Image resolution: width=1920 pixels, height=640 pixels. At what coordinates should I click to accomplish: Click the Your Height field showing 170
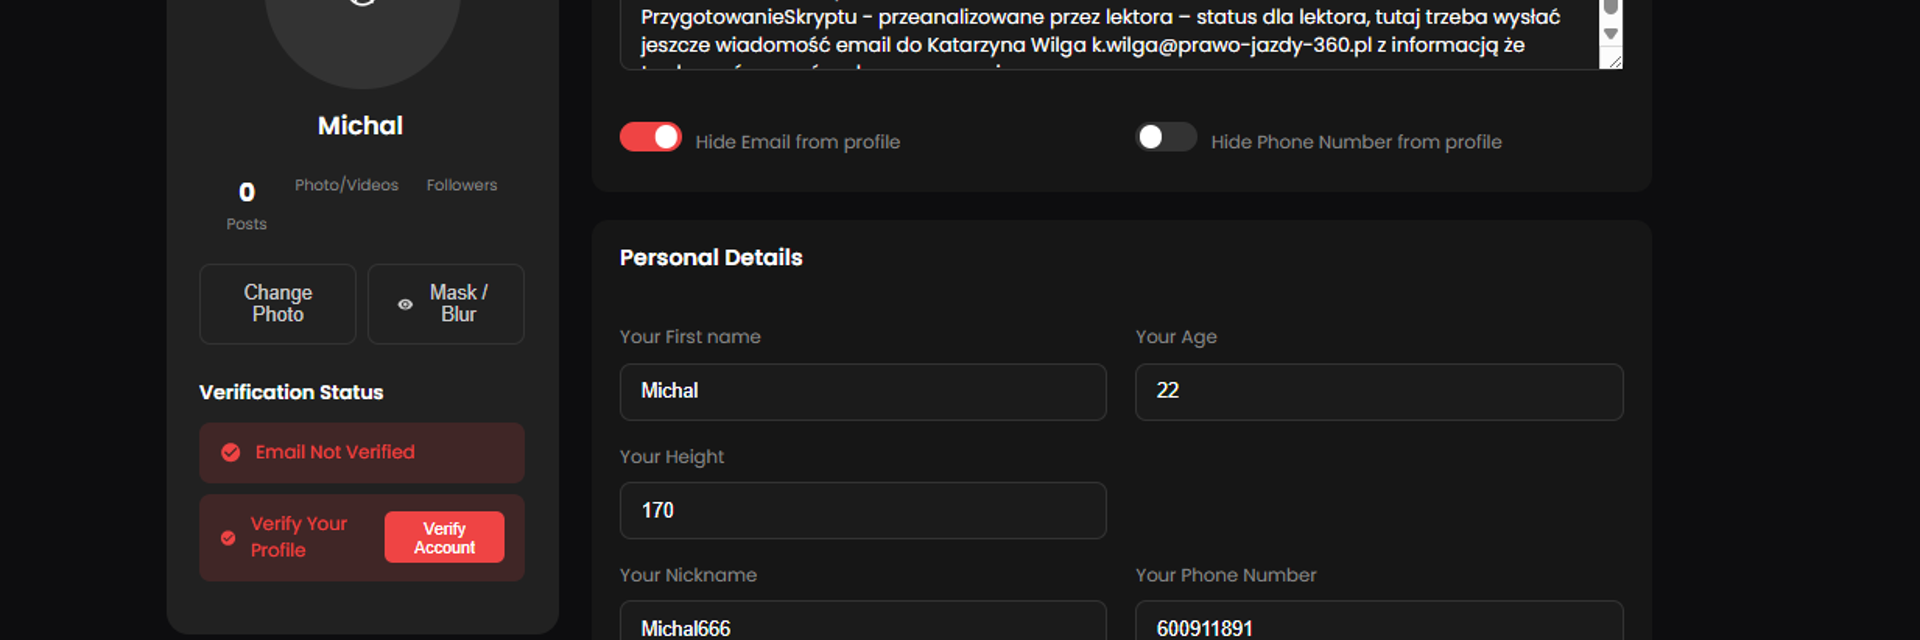click(863, 511)
